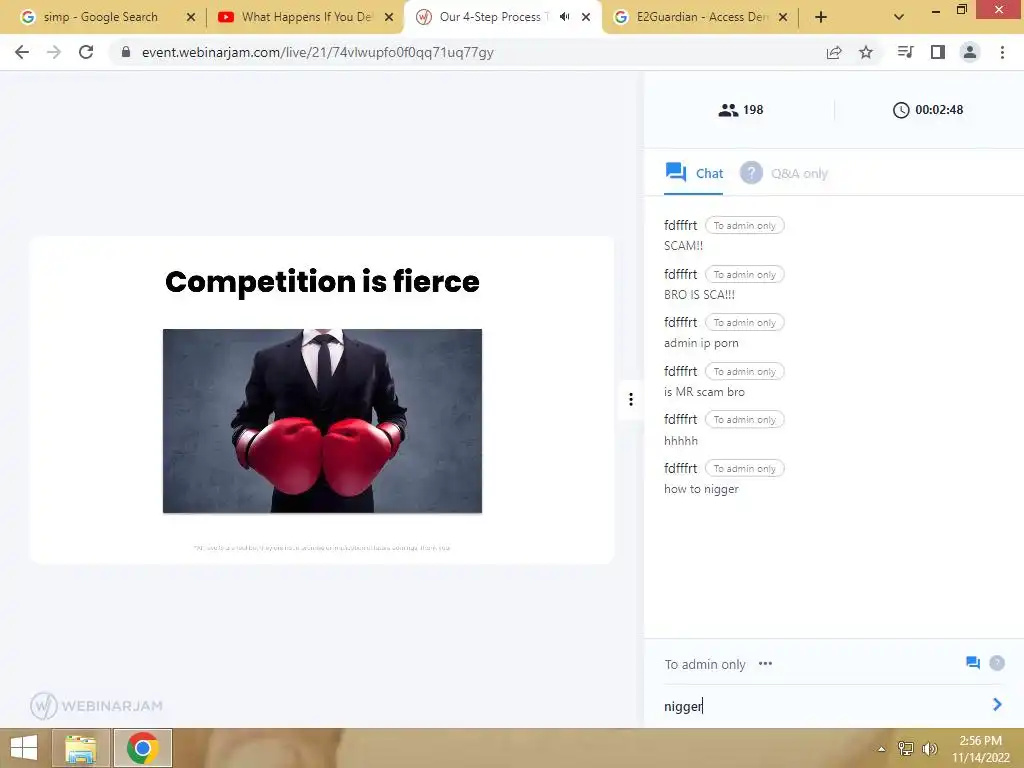This screenshot has width=1024, height=768.
Task: Share this page using the share icon
Action: [x=833, y=52]
